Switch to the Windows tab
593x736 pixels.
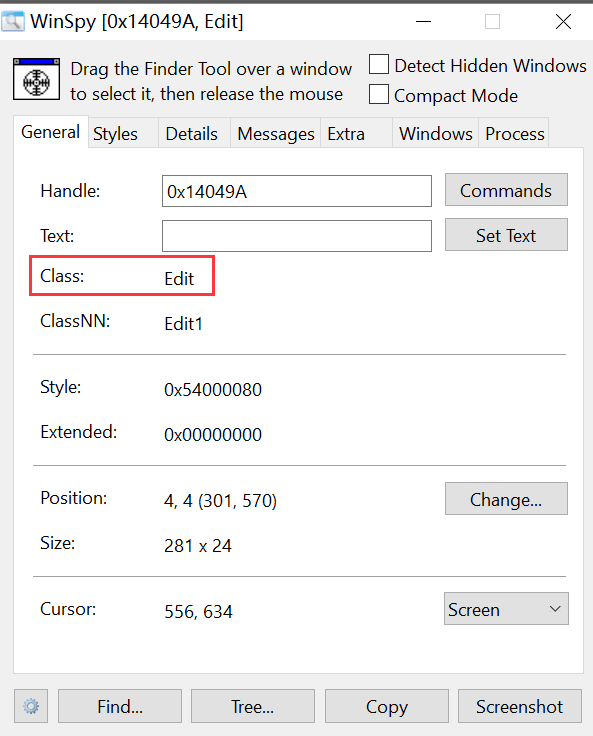click(435, 134)
